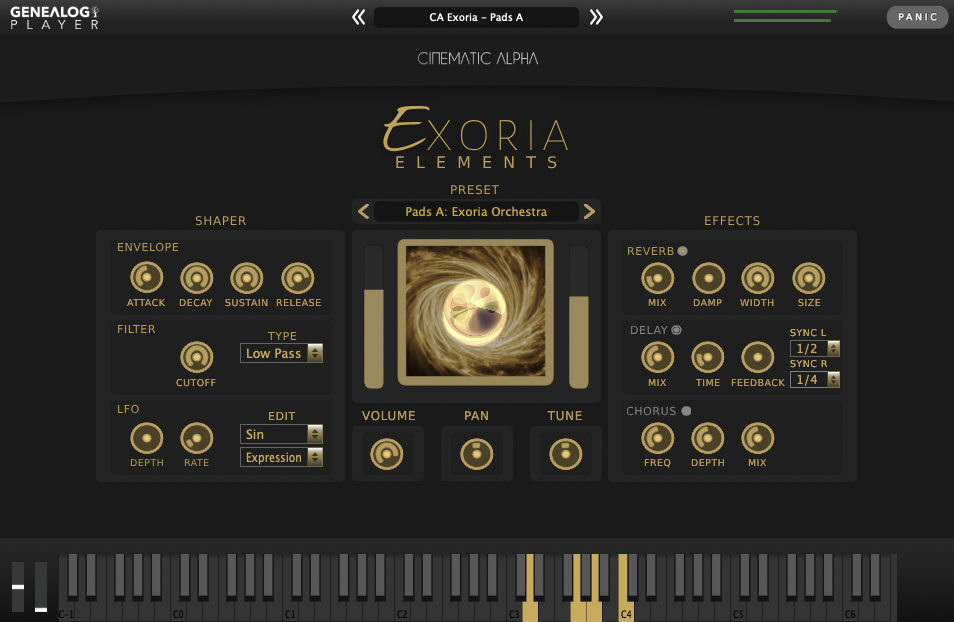
Task: Click the Reverb Mix knob
Action: 658,278
